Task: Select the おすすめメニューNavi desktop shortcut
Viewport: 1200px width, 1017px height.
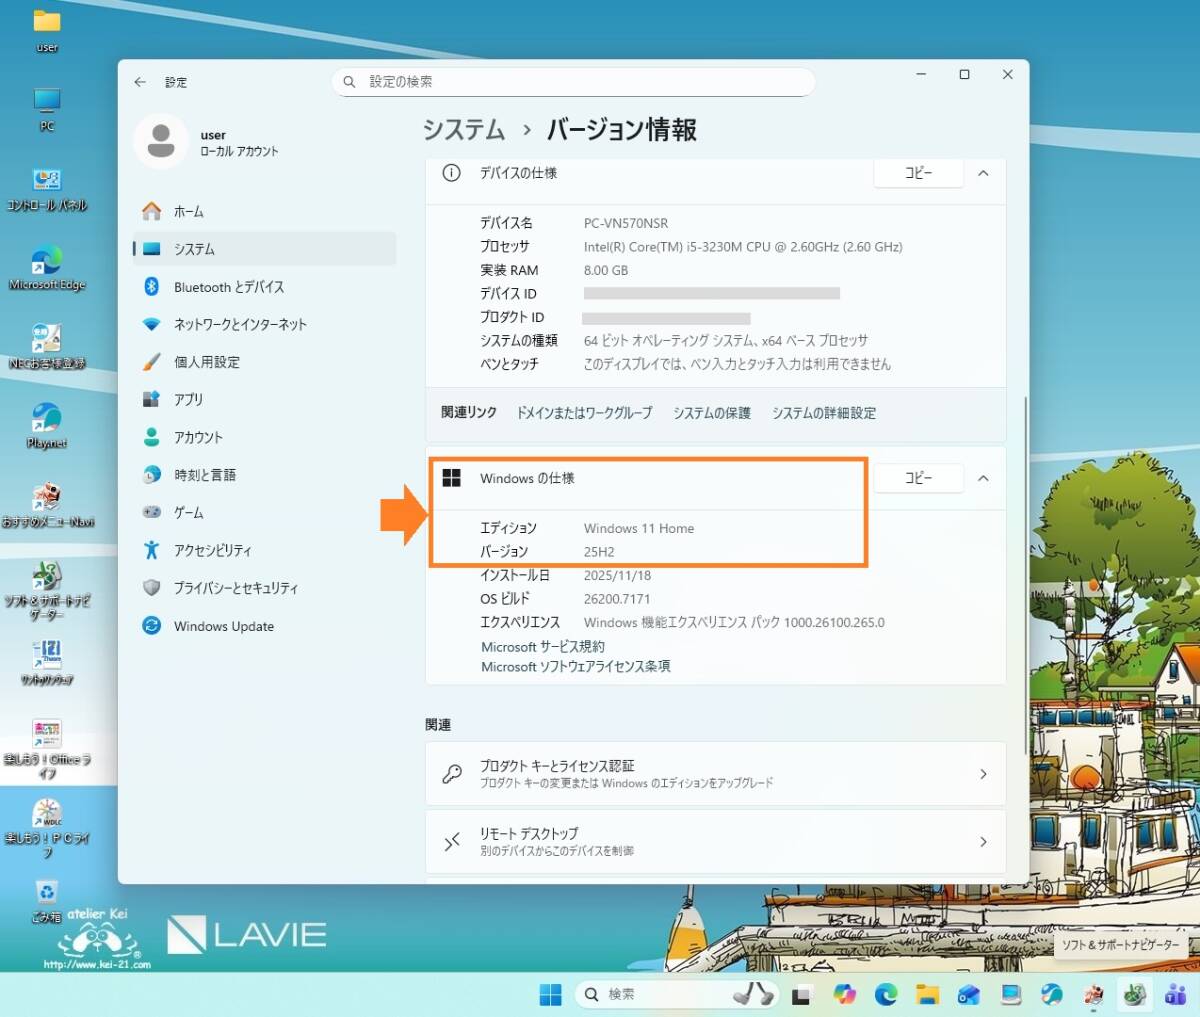Action: [47, 505]
